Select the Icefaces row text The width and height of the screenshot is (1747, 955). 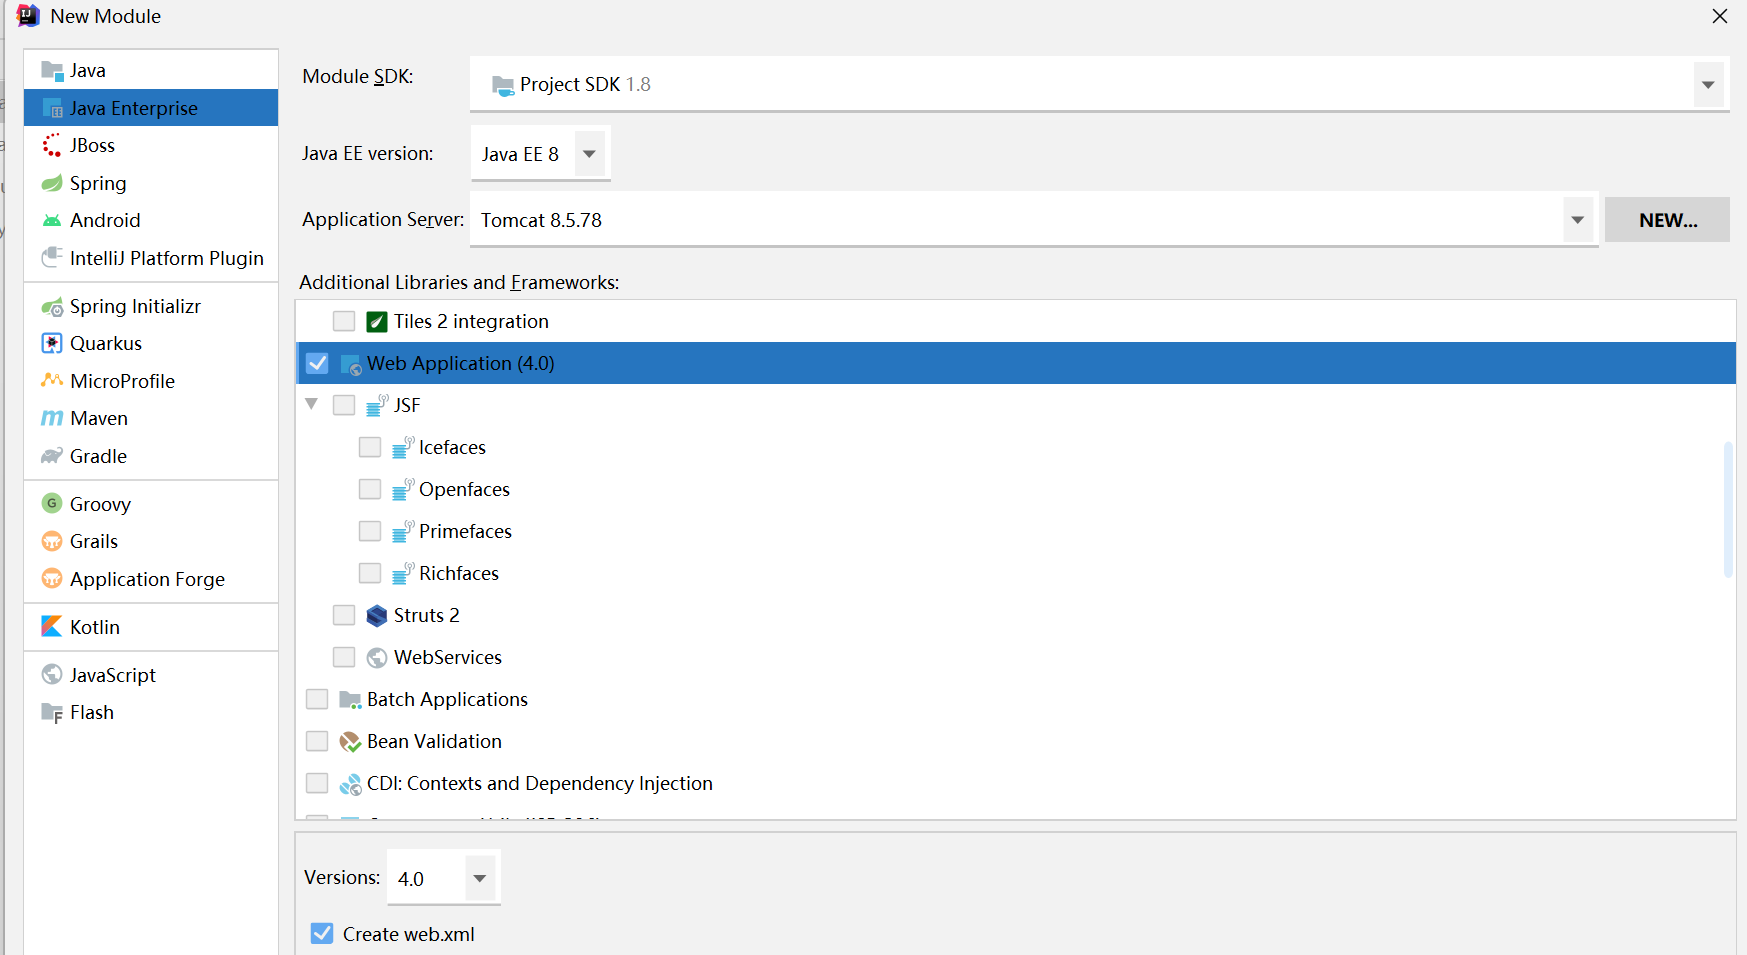[x=452, y=447]
